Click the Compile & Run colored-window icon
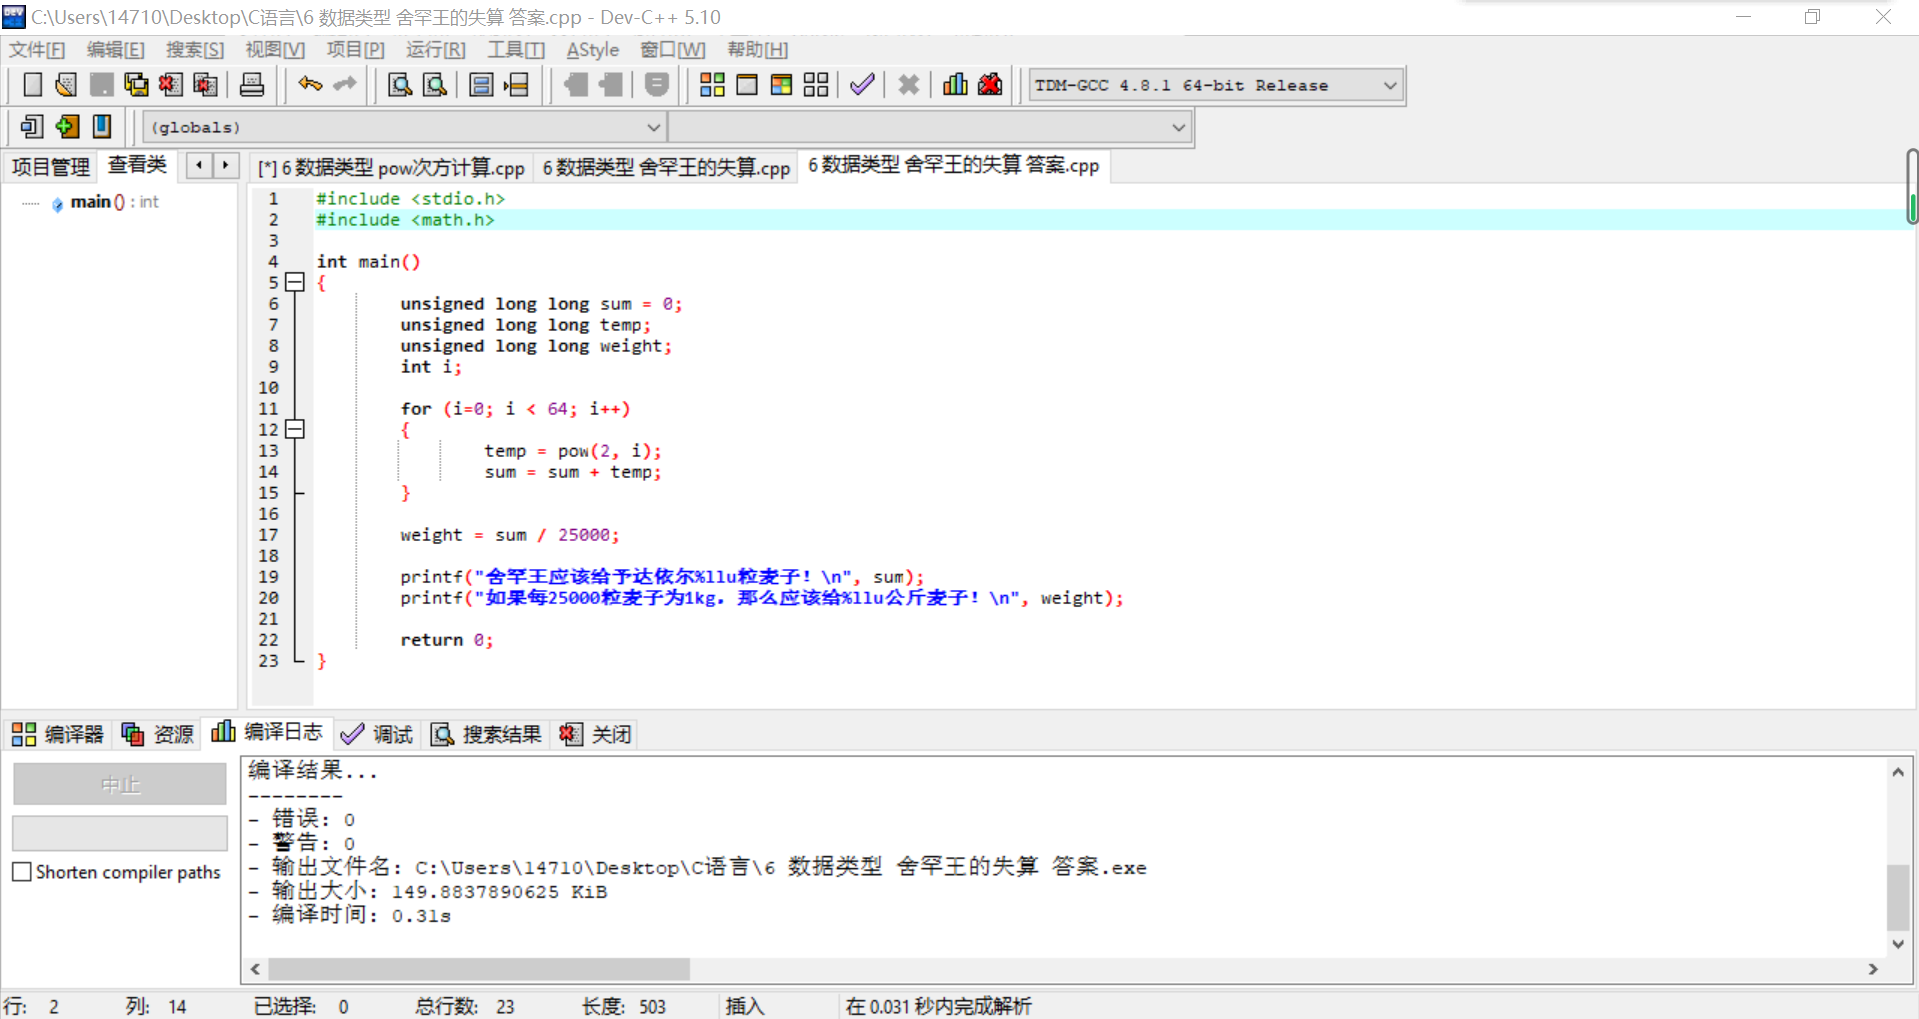Screen dimensions: 1919x1019 [781, 85]
